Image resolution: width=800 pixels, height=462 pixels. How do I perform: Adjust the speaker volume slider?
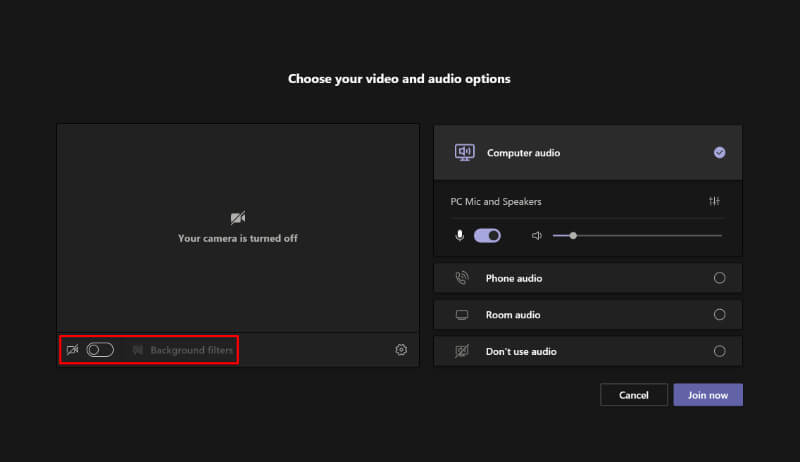point(637,236)
